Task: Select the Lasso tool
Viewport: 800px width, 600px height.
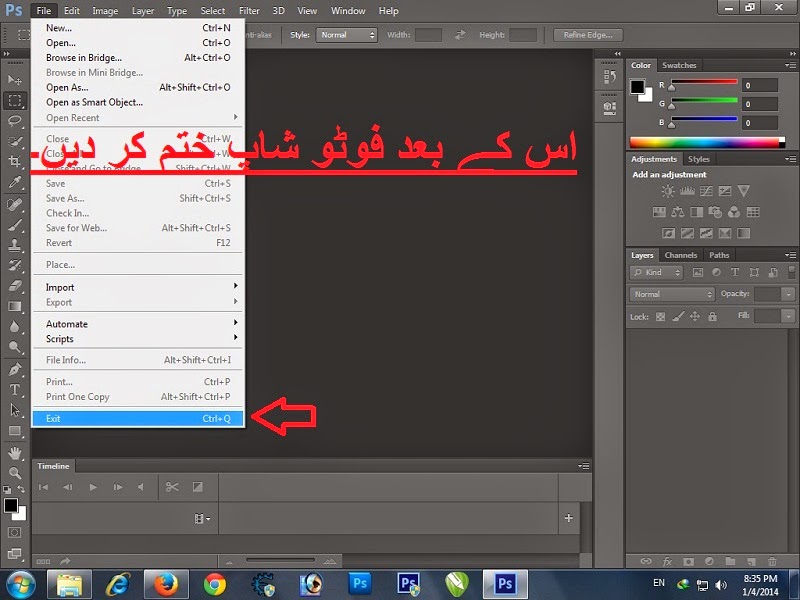Action: click(15, 121)
